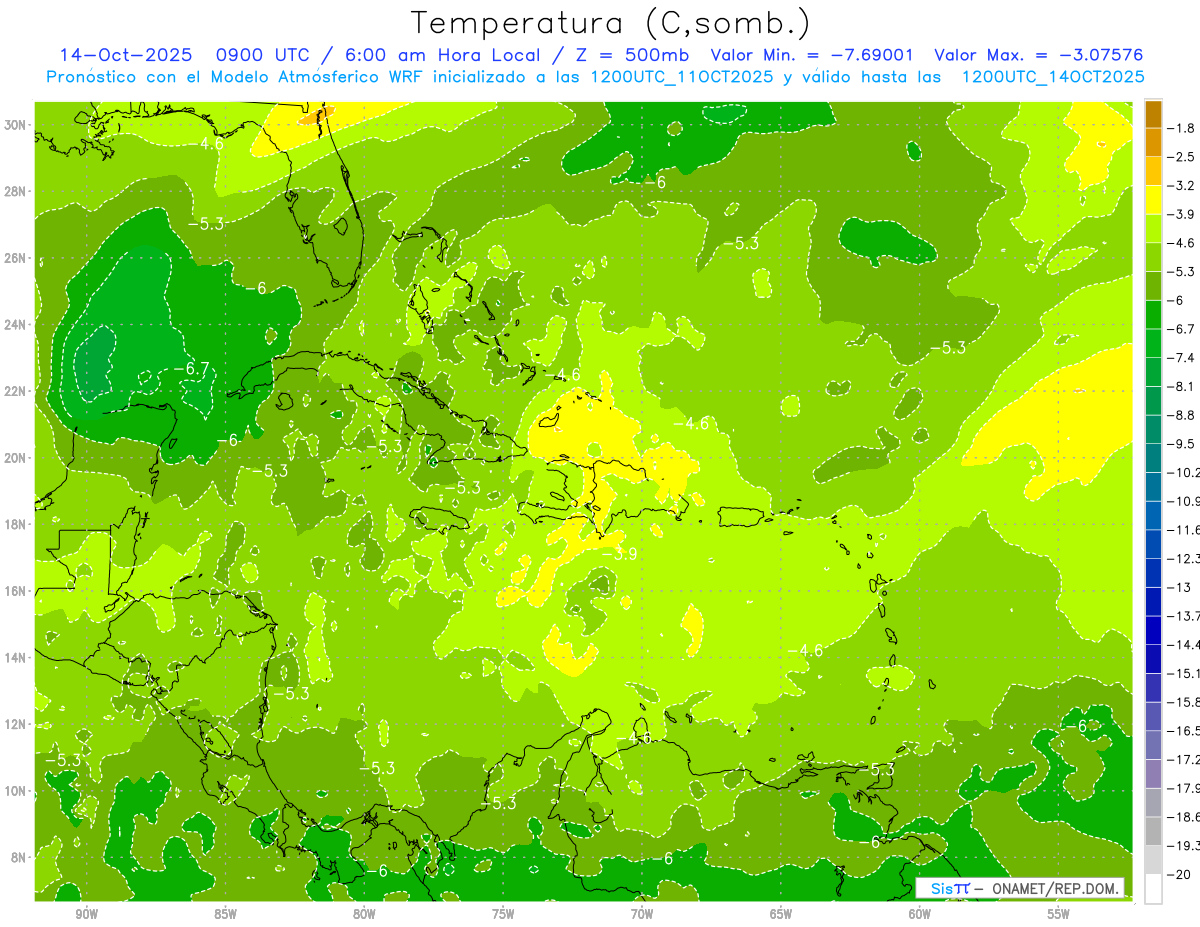This screenshot has height=927, width=1200.
Task: Click the '85W' longitude tick label
Action: (225, 914)
